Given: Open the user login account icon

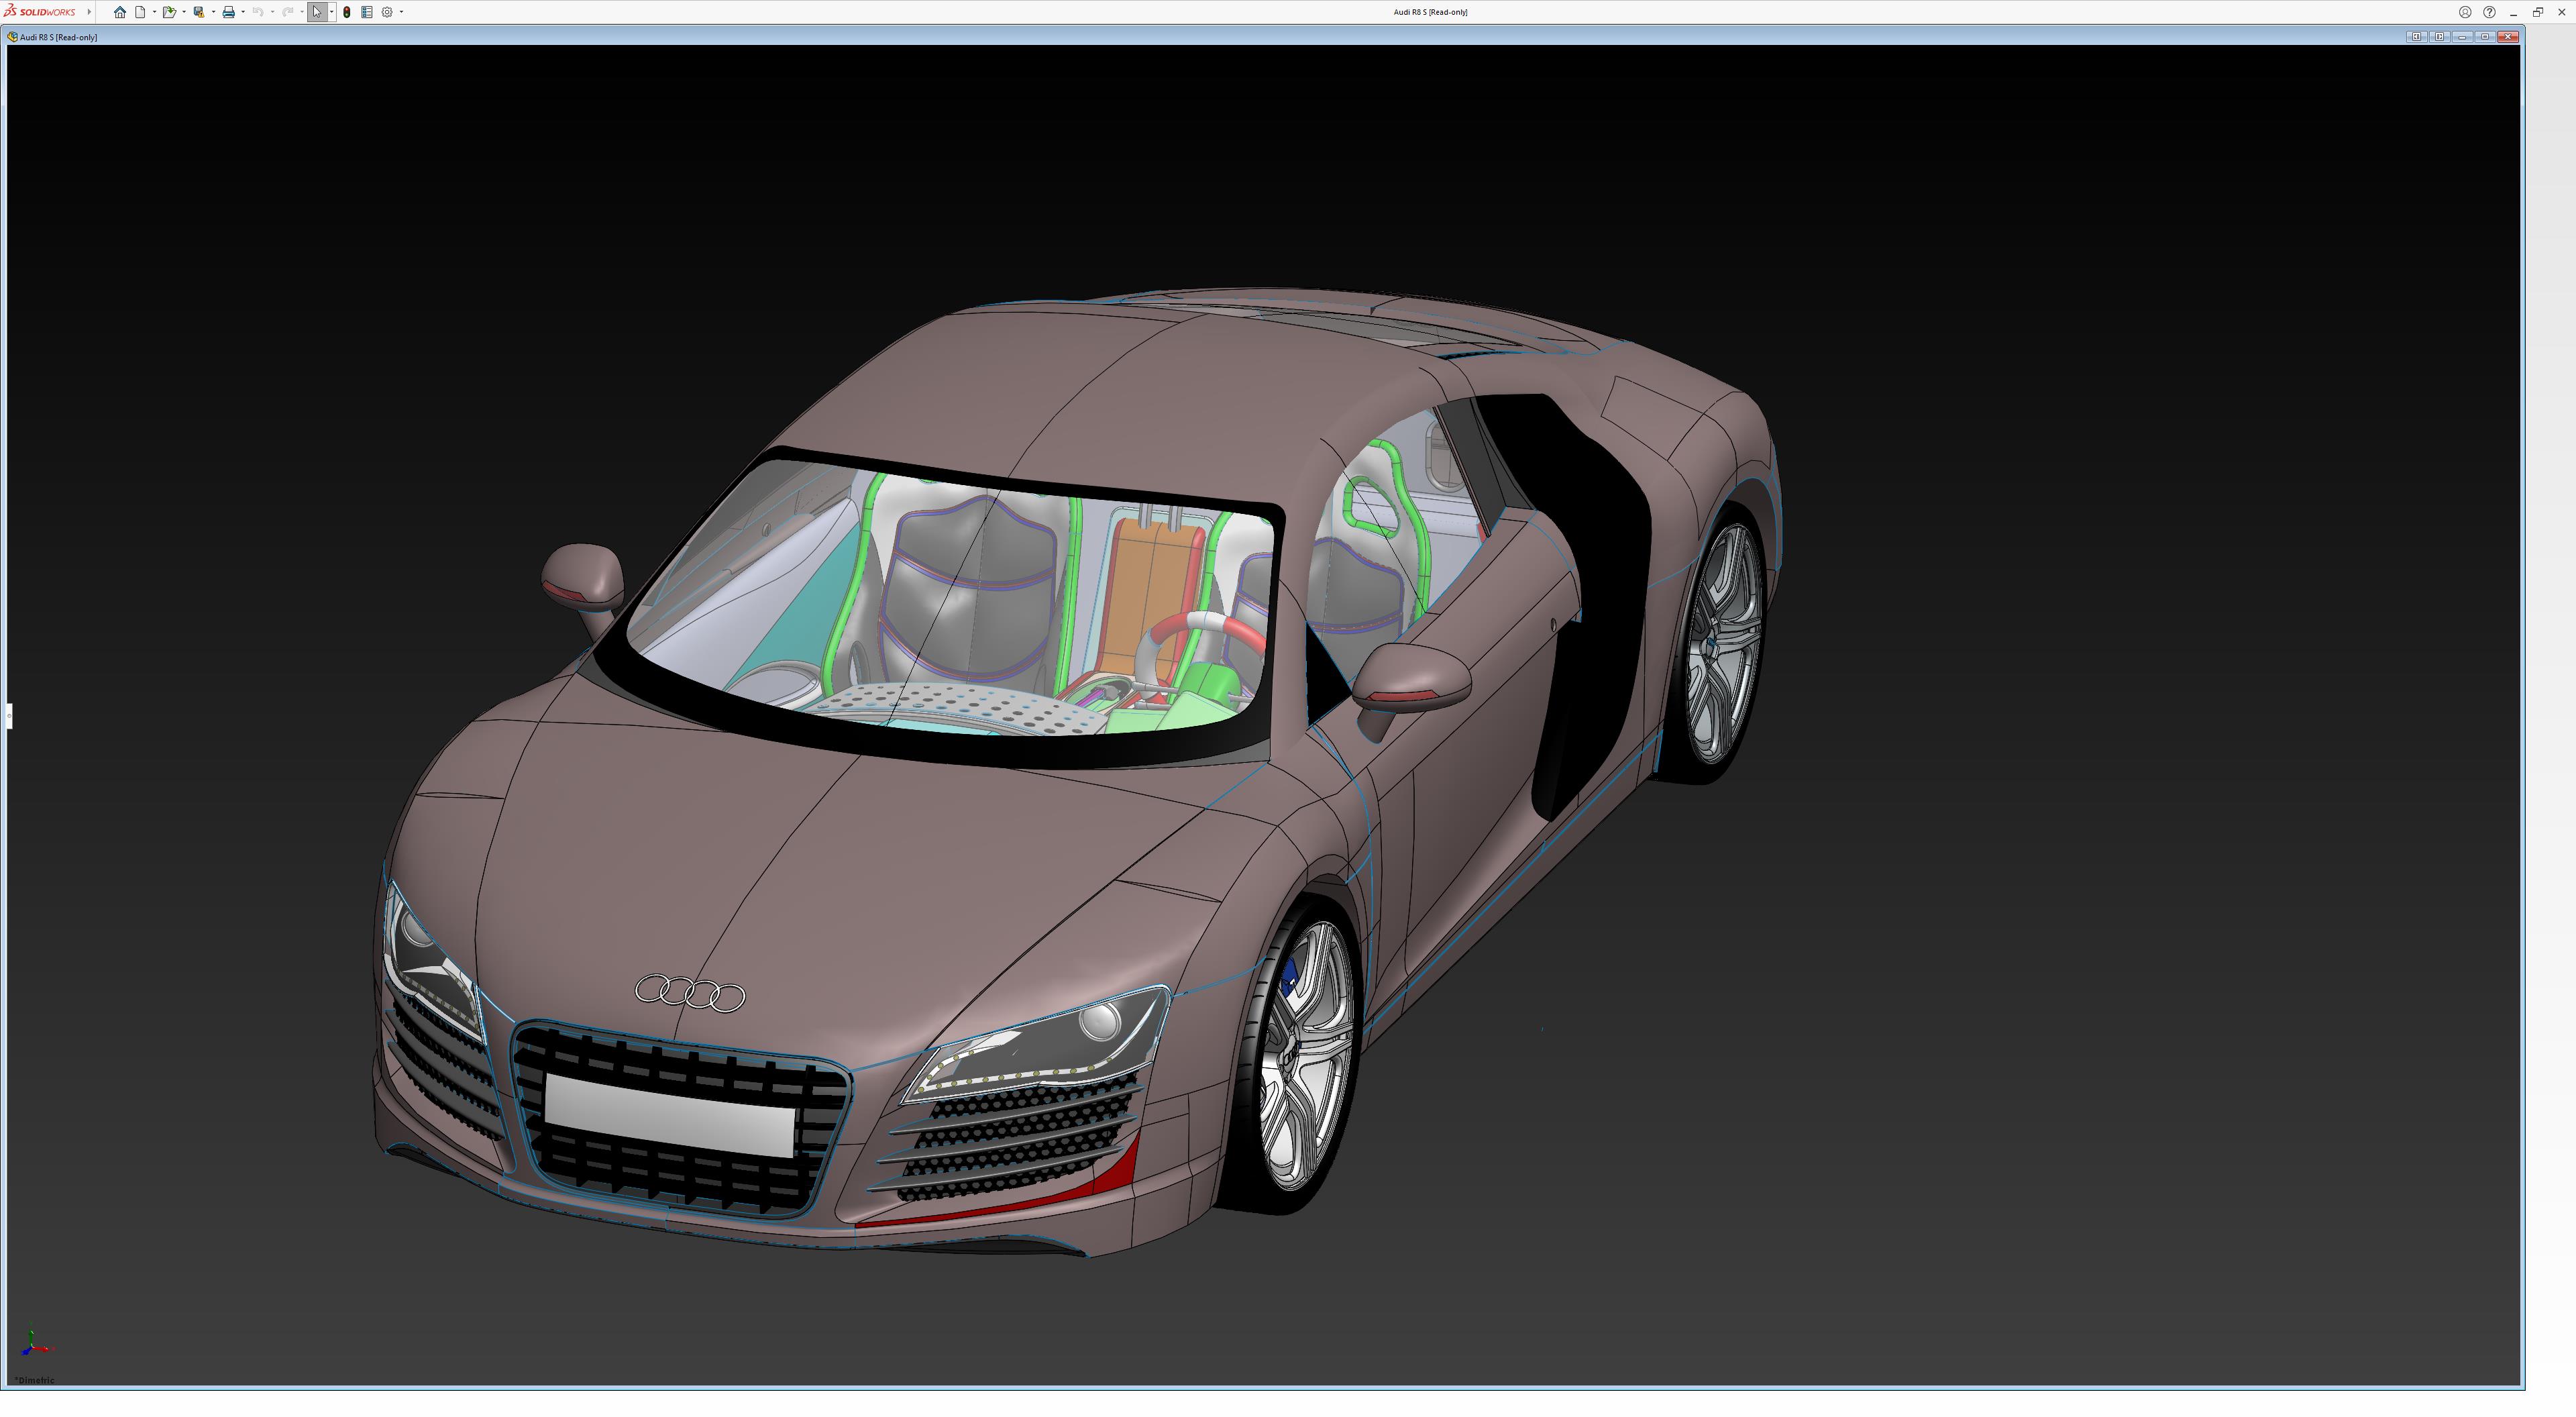Looking at the screenshot, I should (2465, 12).
